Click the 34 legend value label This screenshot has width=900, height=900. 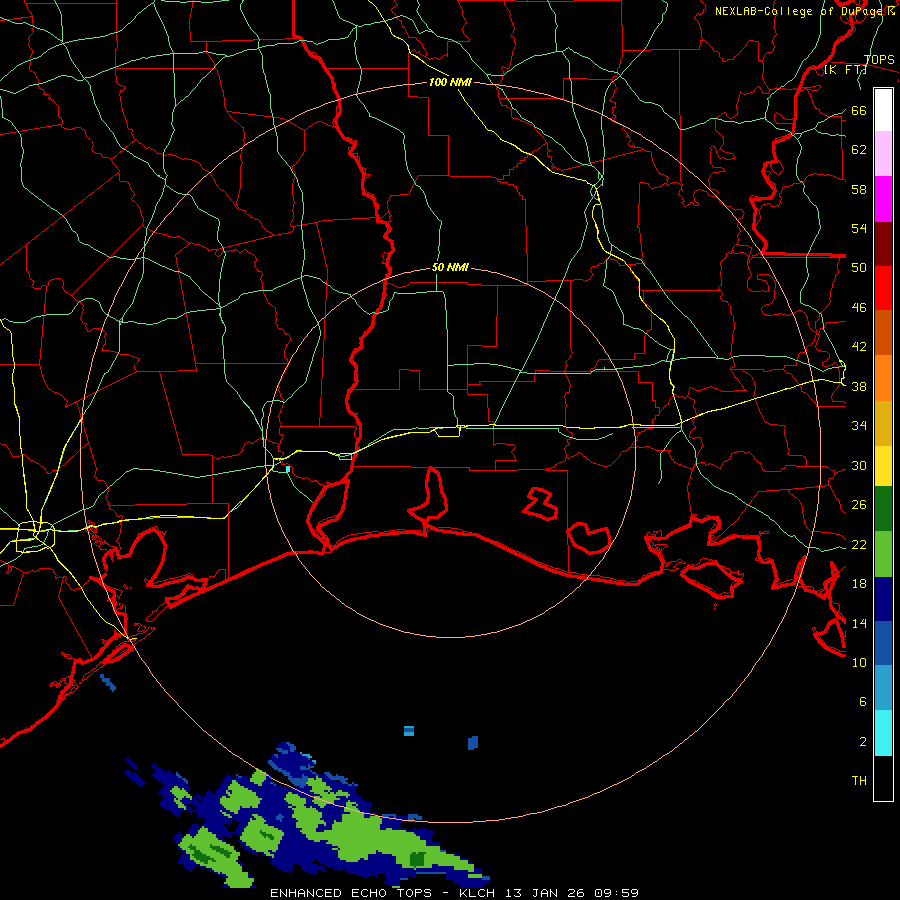coord(859,426)
